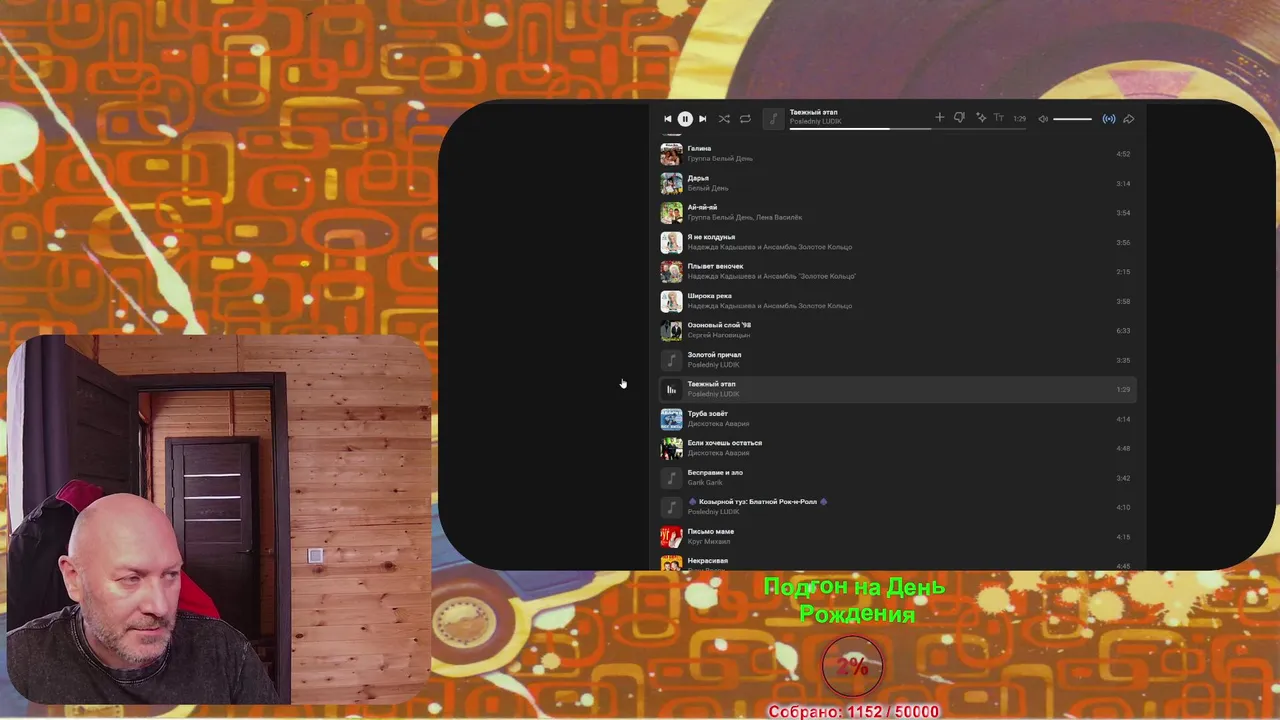Open similar tracks sparkle icon
Screen dimensions: 1280x720
point(981,118)
